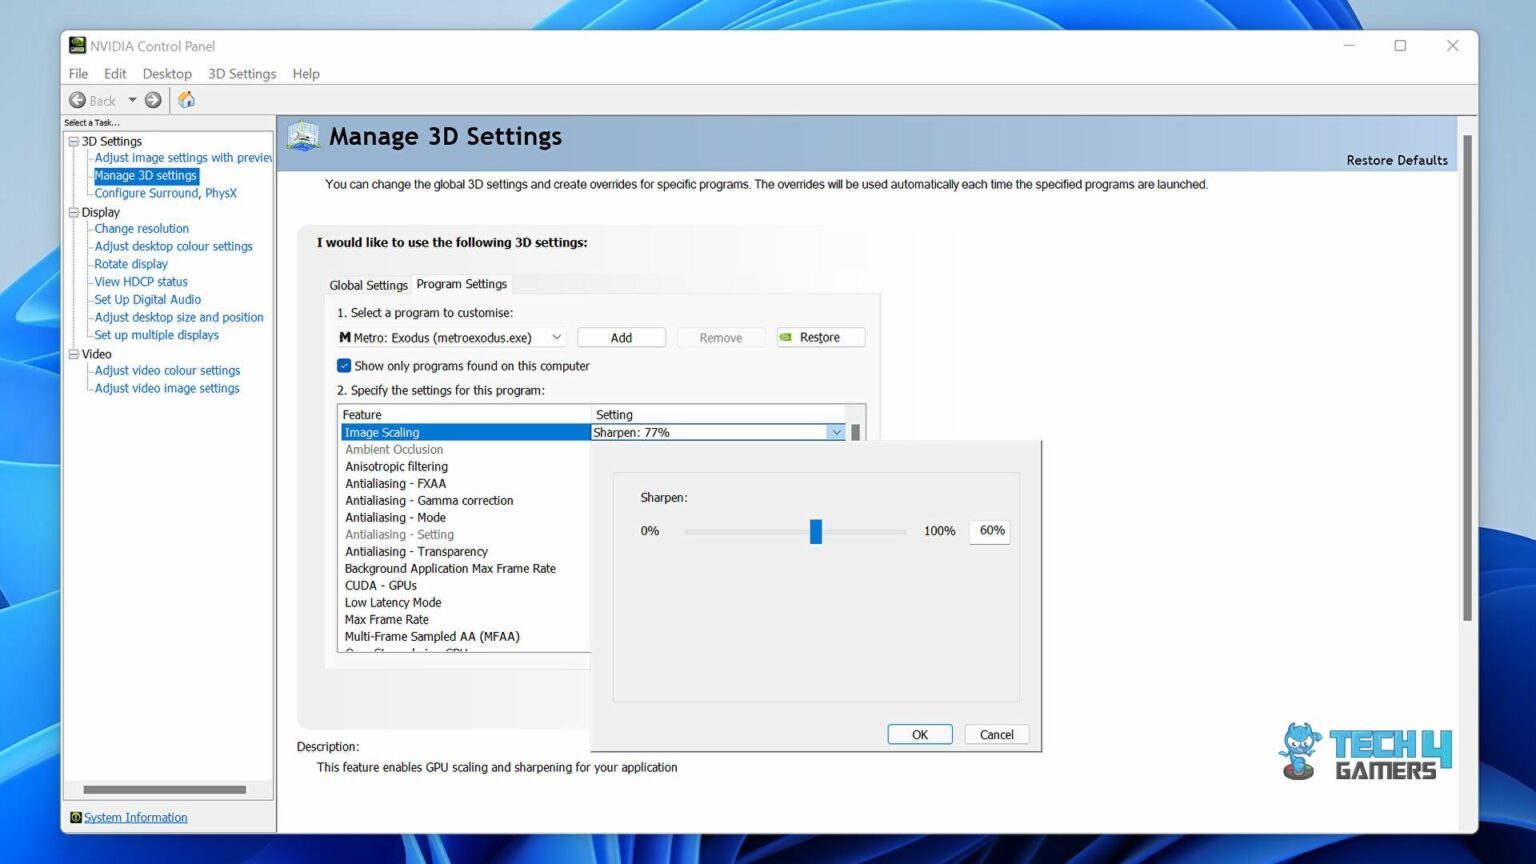Image resolution: width=1536 pixels, height=864 pixels.
Task: Open Adjust desktop colour settings
Action: click(x=173, y=246)
